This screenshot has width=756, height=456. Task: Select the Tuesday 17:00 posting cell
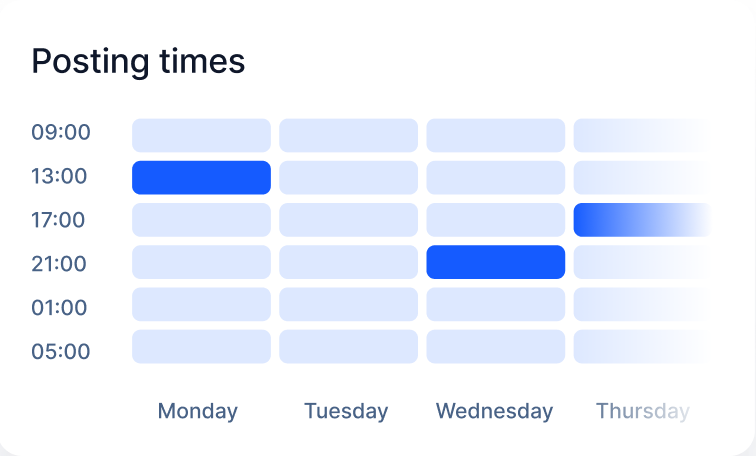point(348,220)
